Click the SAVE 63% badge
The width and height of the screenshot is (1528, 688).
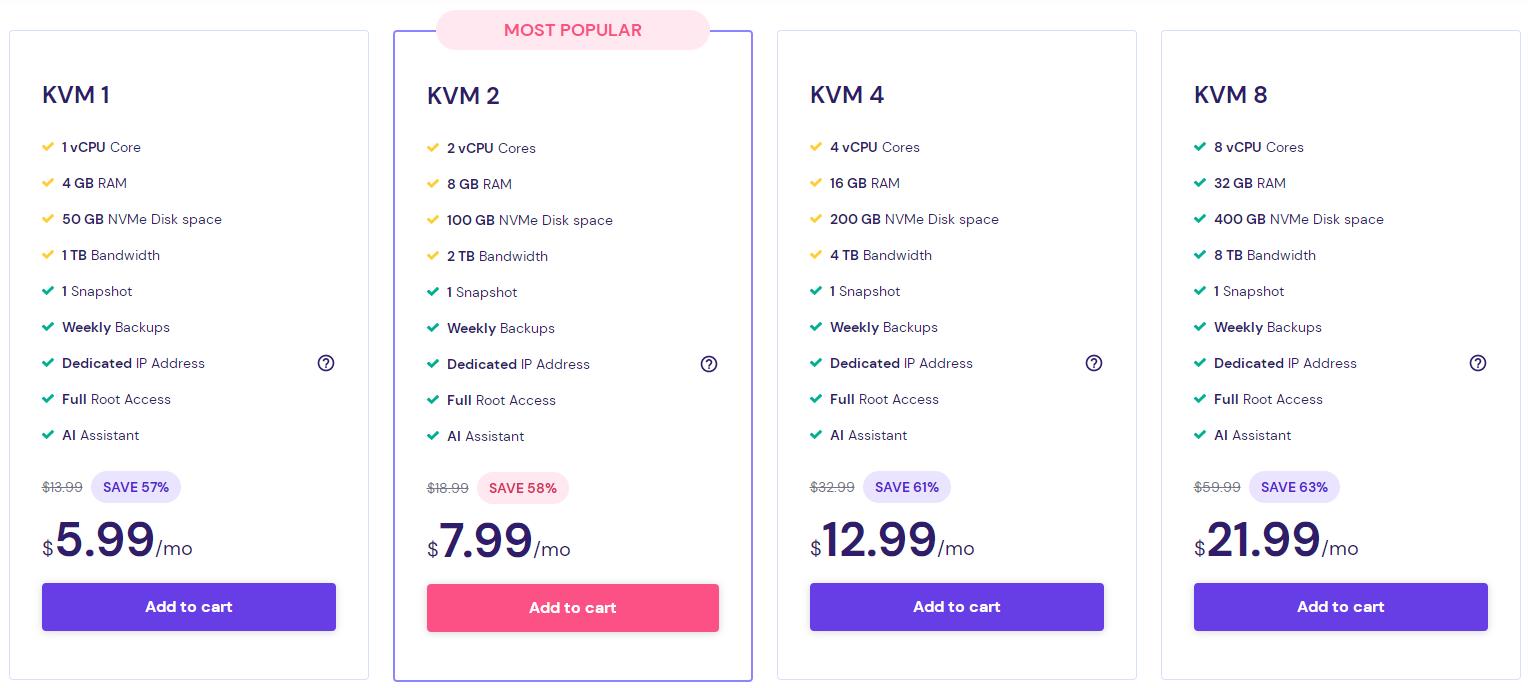point(1294,487)
